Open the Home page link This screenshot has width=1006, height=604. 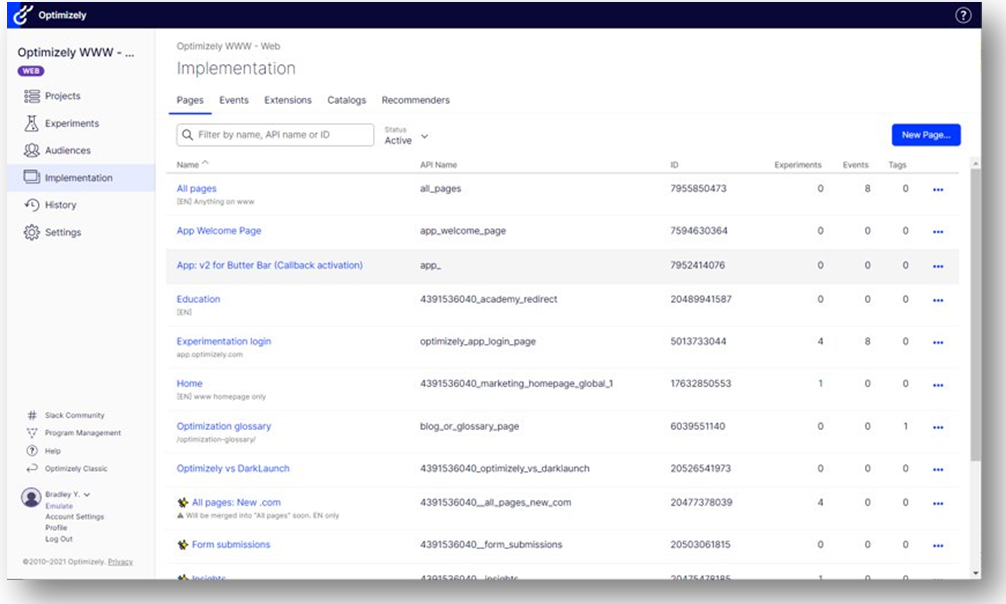(189, 384)
